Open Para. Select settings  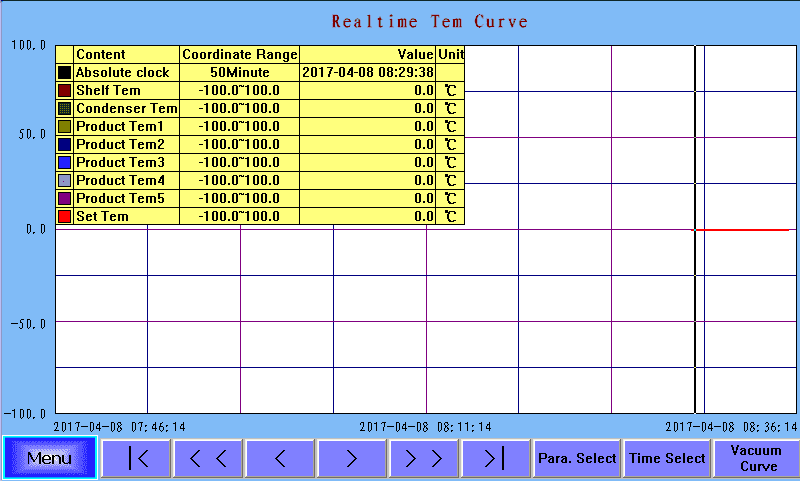(577, 458)
